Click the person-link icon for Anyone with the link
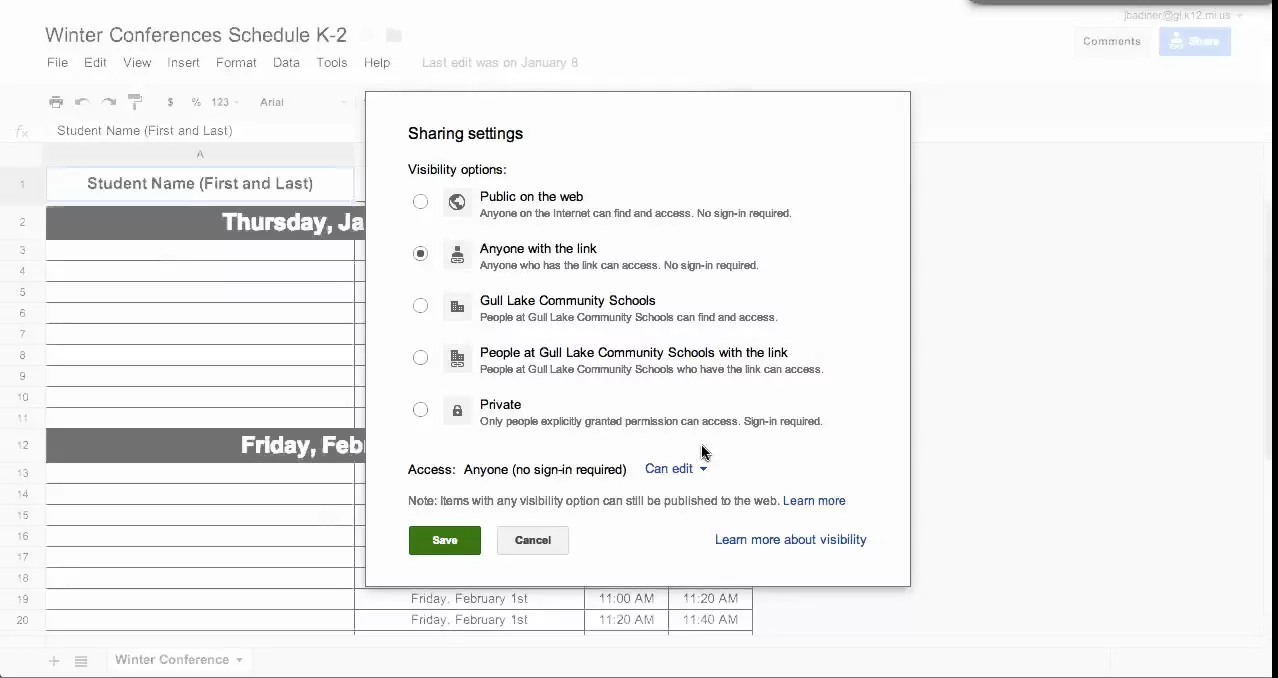1278x678 pixels. pyautogui.click(x=457, y=254)
